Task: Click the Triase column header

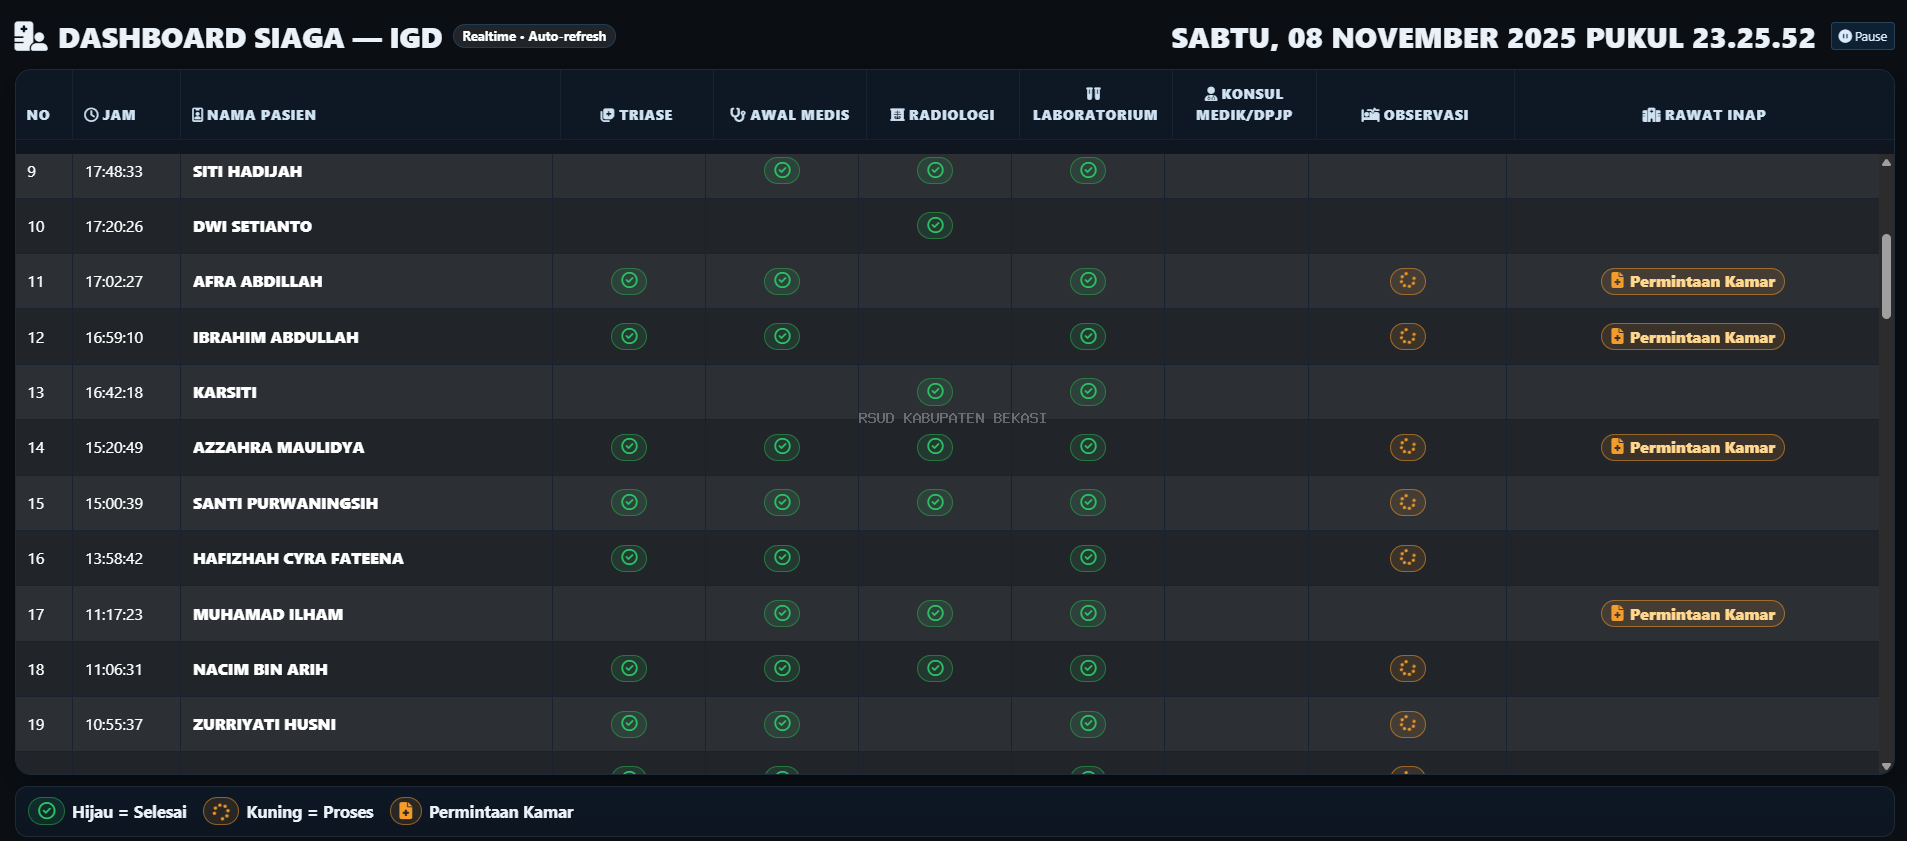Action: coord(636,115)
